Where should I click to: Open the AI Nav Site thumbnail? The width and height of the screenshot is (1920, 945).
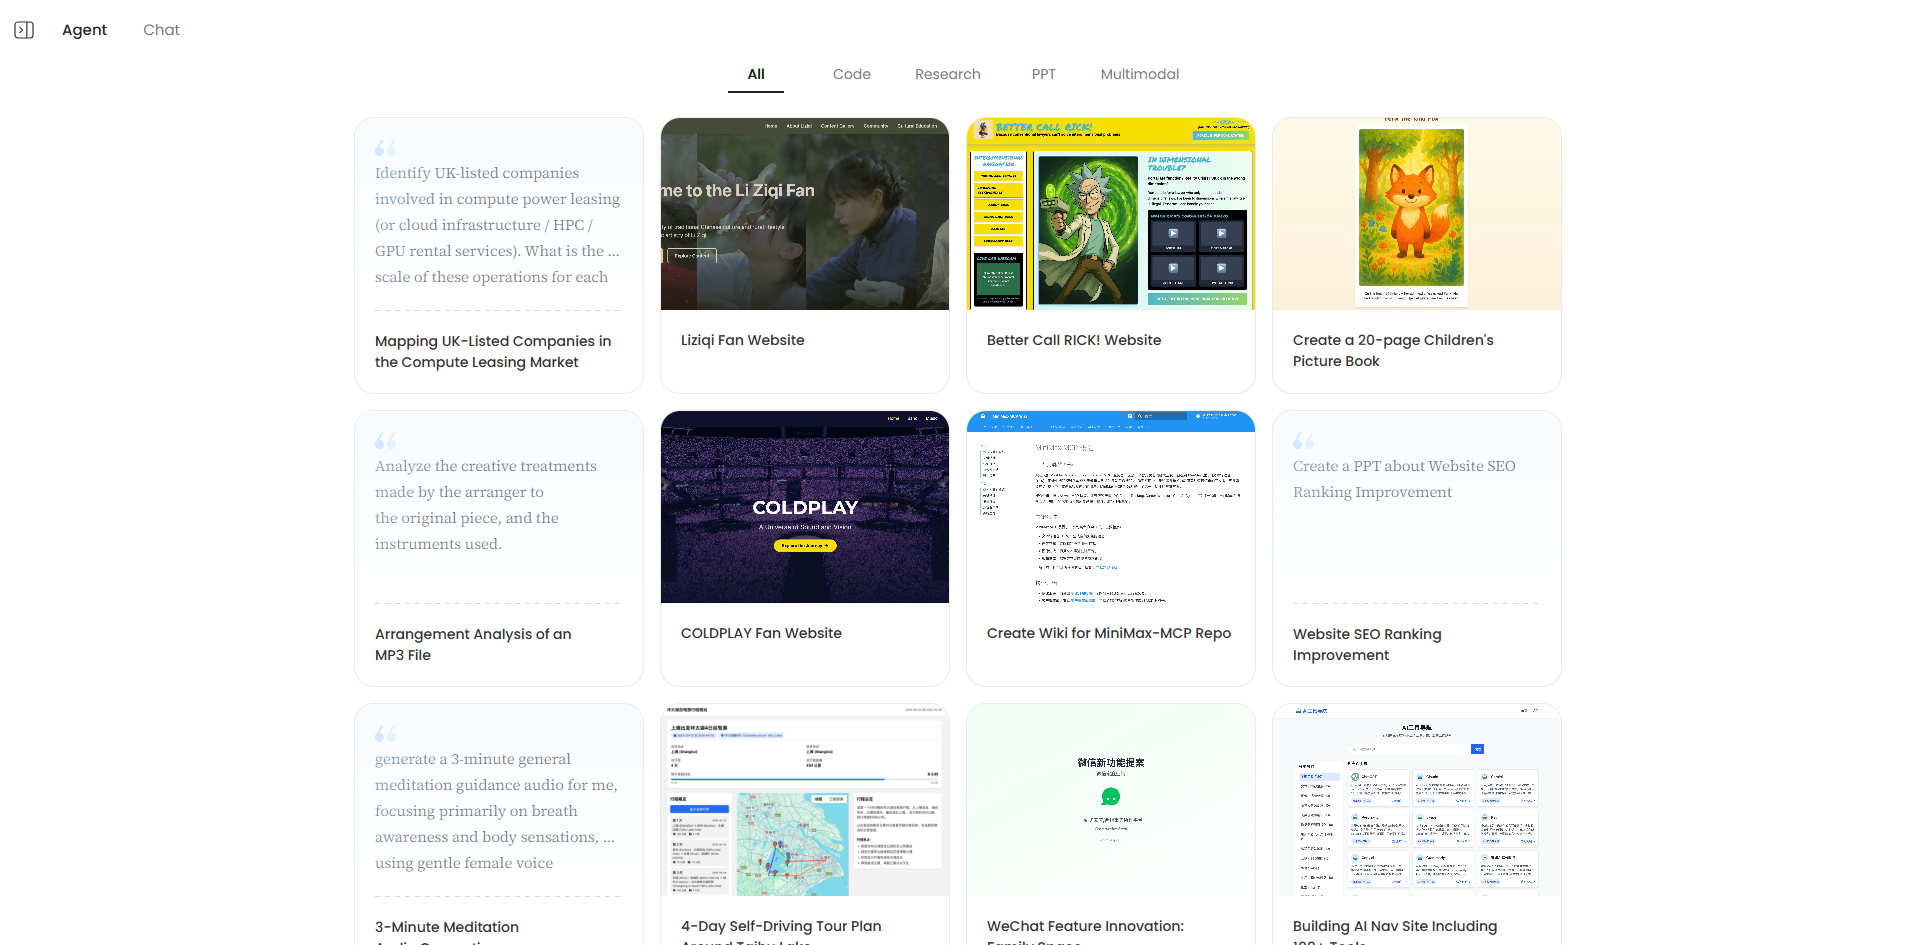tap(1417, 800)
